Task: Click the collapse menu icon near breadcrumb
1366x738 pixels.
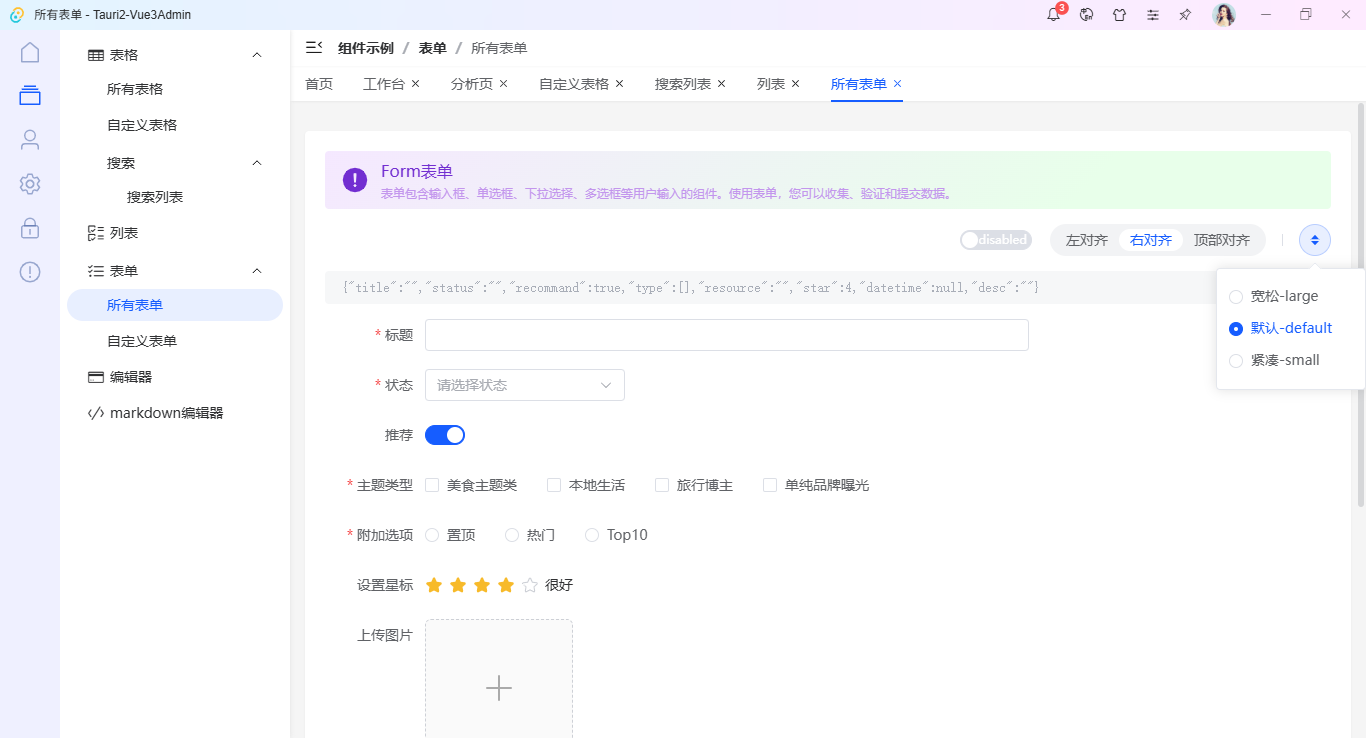Action: coord(314,47)
